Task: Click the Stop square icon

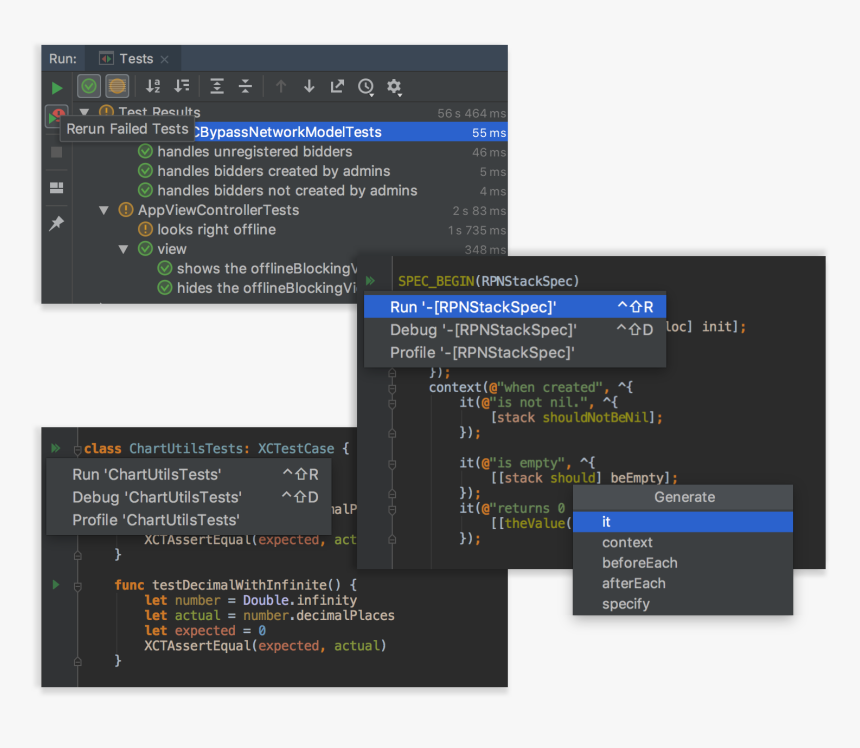Action: click(56, 152)
